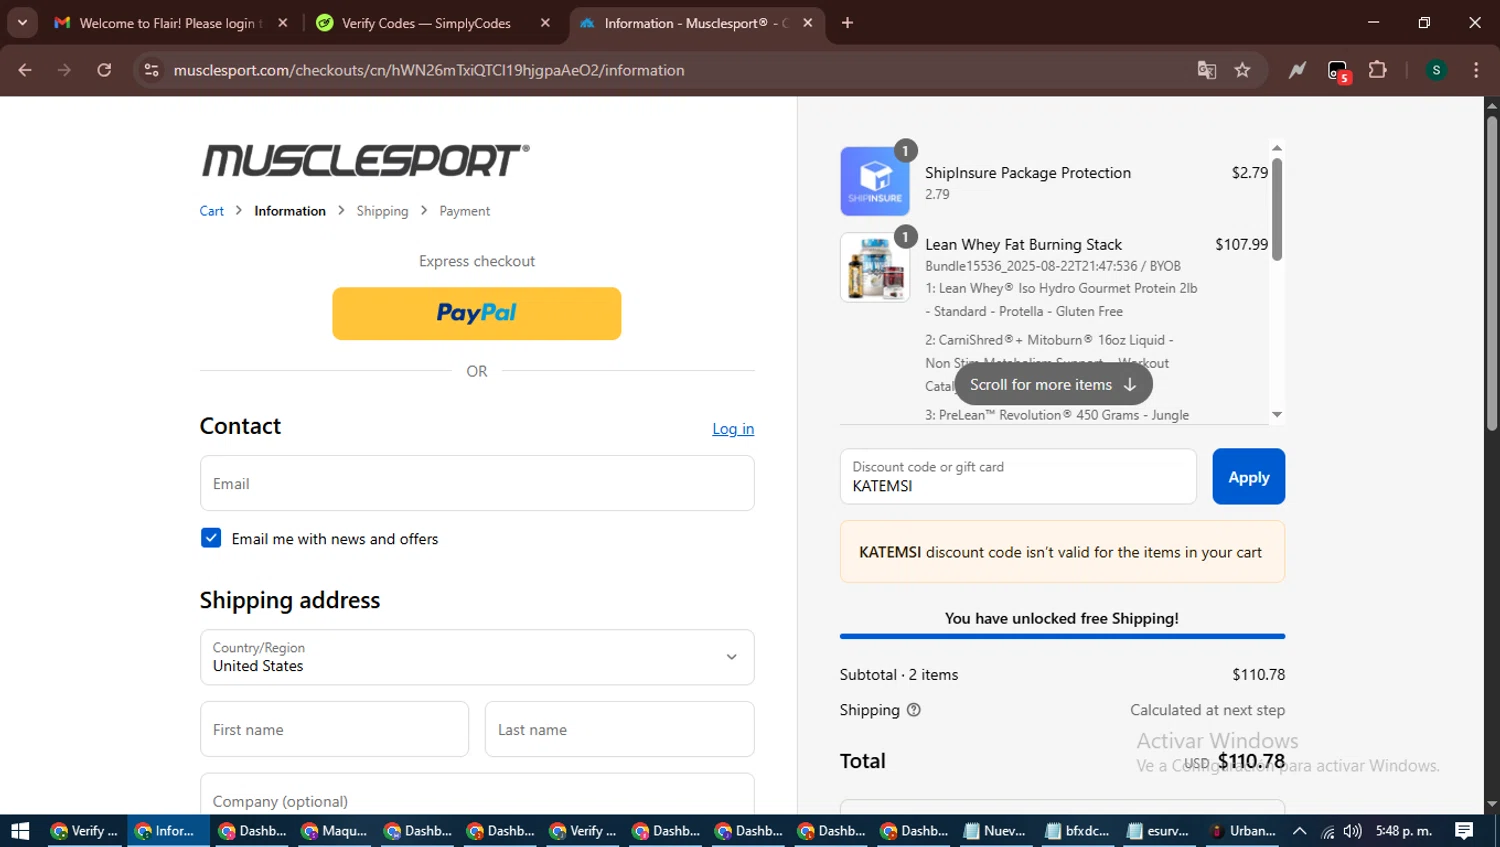Close the Information Musclesport tab

coord(808,23)
